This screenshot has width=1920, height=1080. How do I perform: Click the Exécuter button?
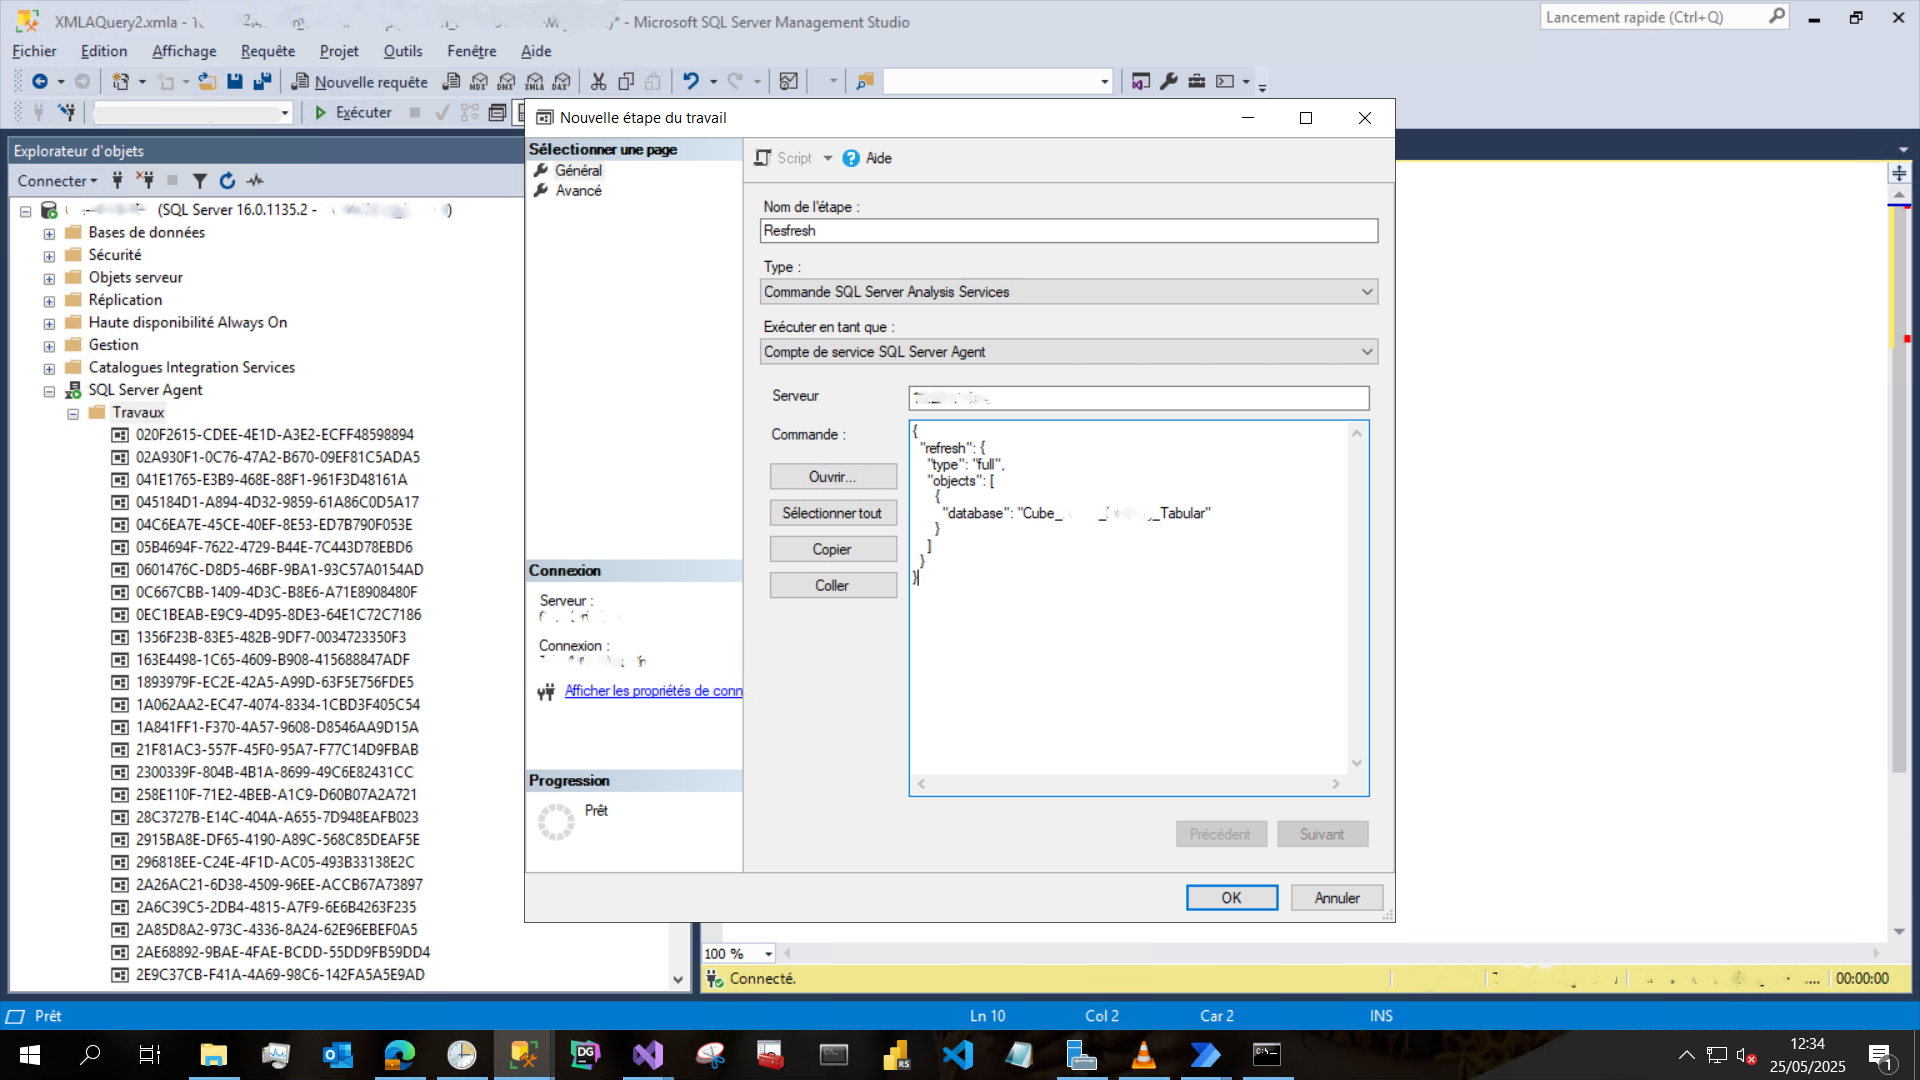pos(353,113)
